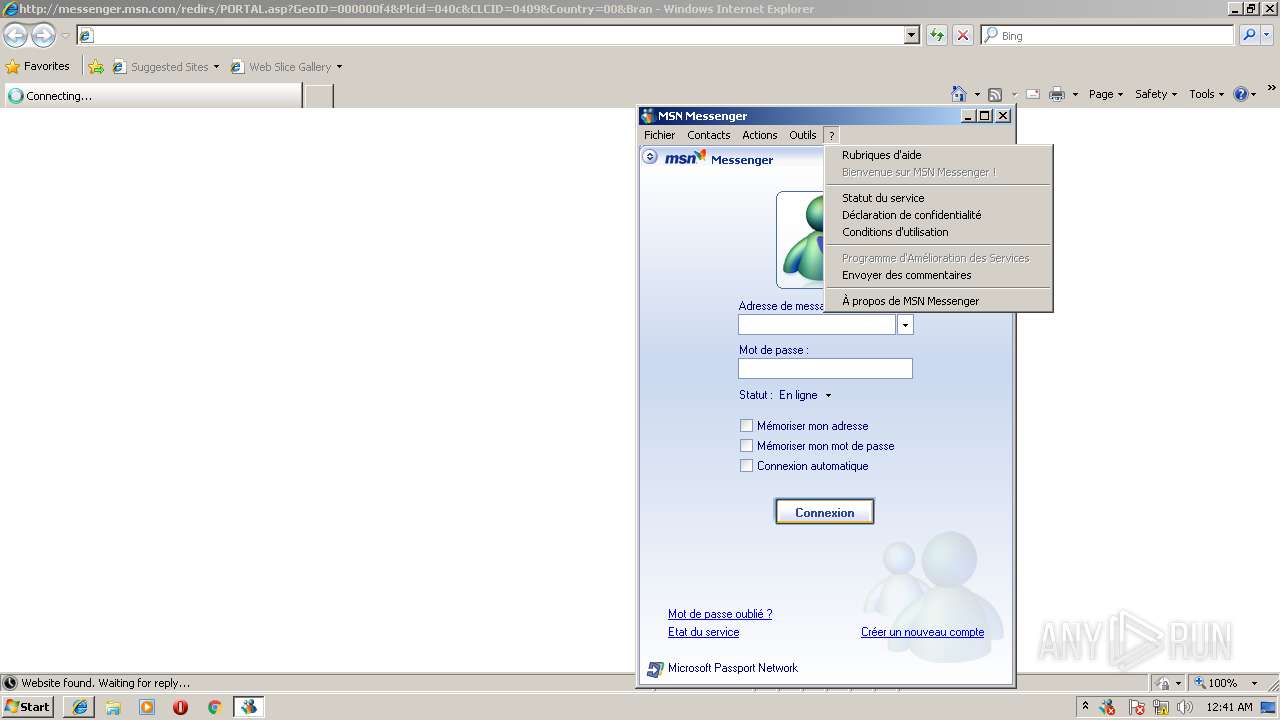Select the Connecting... browser tab
Screen dimensions: 1280x720
(152, 96)
